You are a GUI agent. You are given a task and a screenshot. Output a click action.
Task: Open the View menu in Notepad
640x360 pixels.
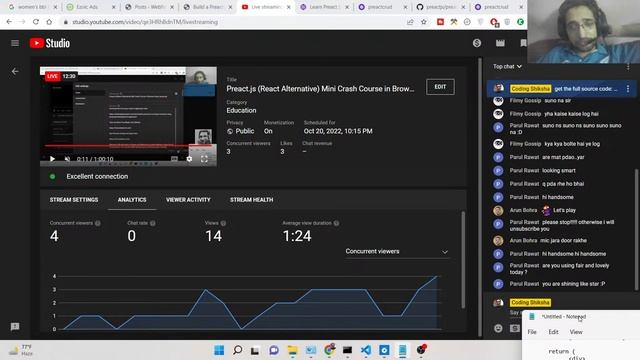pyautogui.click(x=576, y=332)
